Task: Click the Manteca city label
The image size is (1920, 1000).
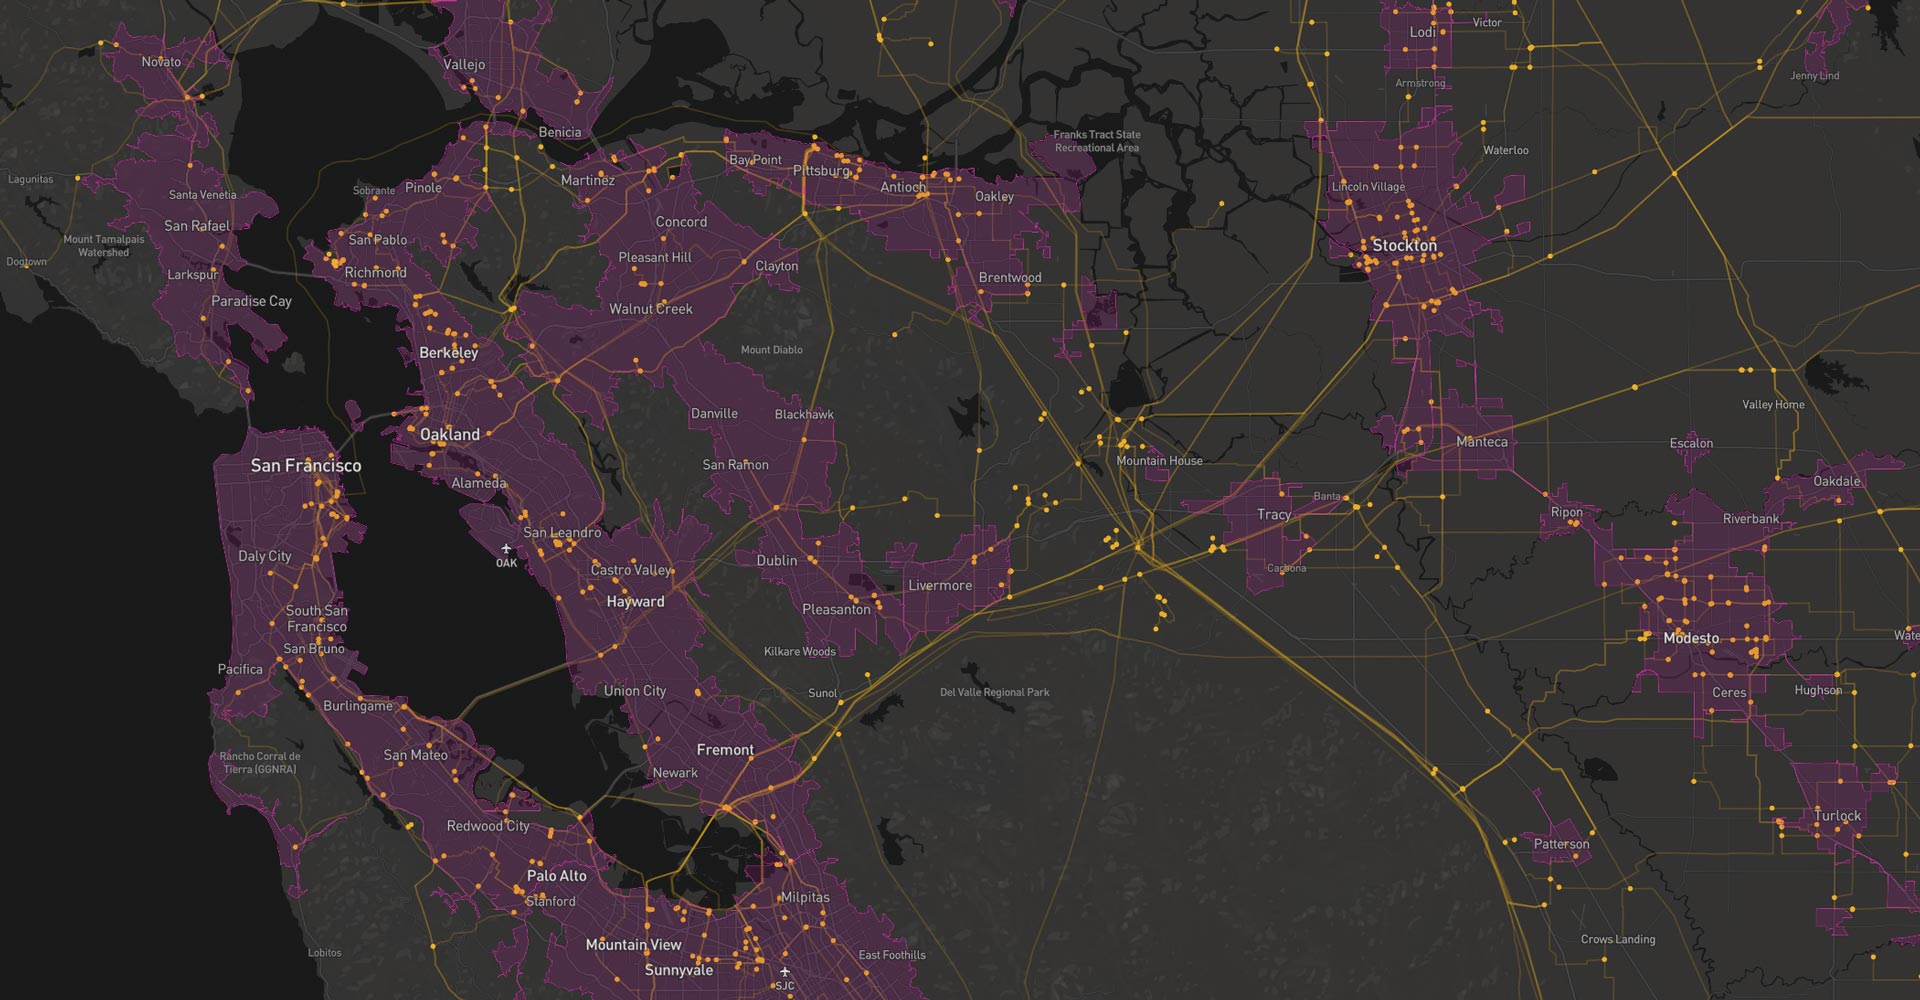Action: coord(1481,442)
